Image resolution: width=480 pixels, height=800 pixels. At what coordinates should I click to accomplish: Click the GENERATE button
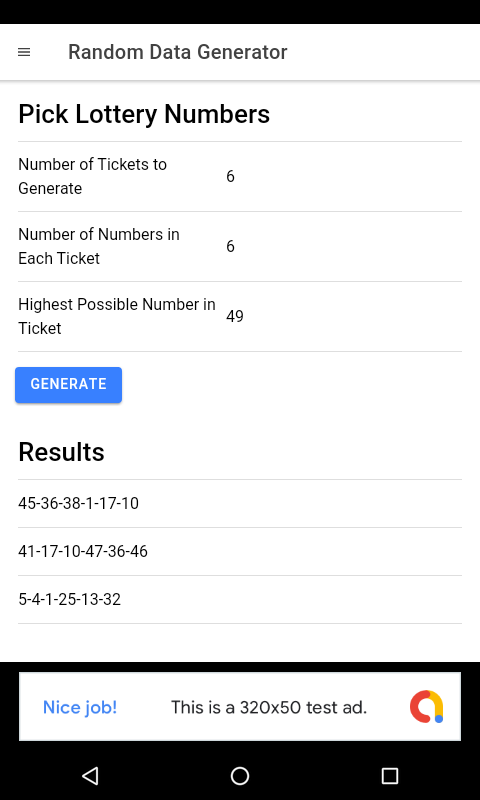[68, 385]
